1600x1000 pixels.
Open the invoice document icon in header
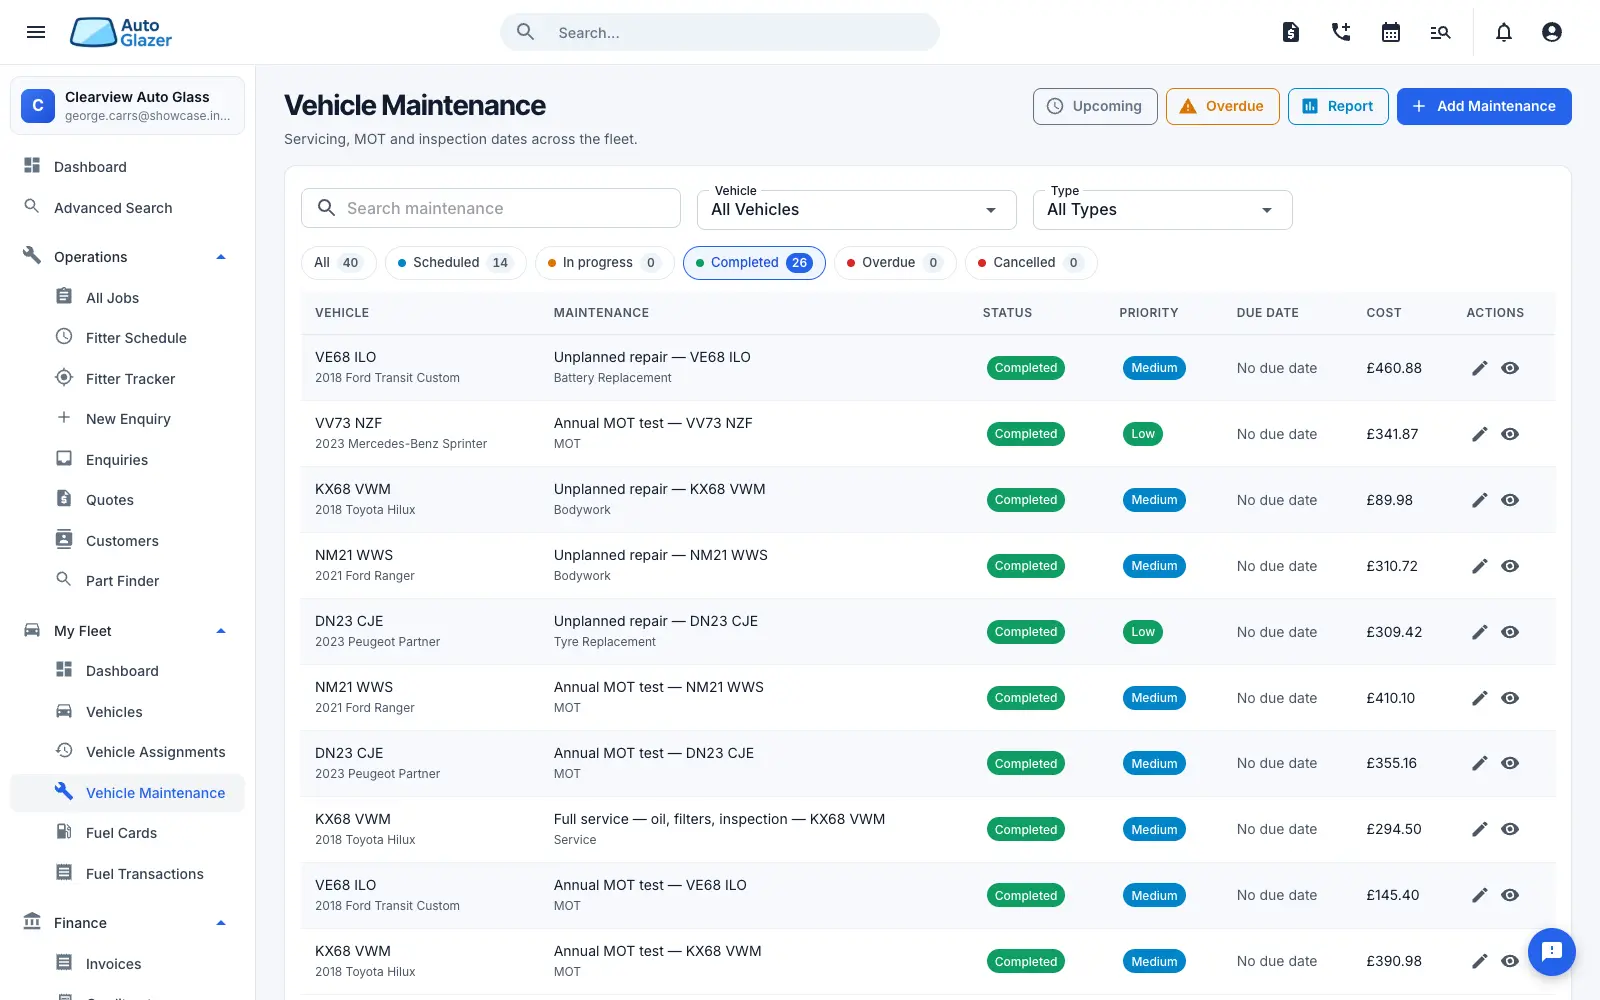[1291, 32]
